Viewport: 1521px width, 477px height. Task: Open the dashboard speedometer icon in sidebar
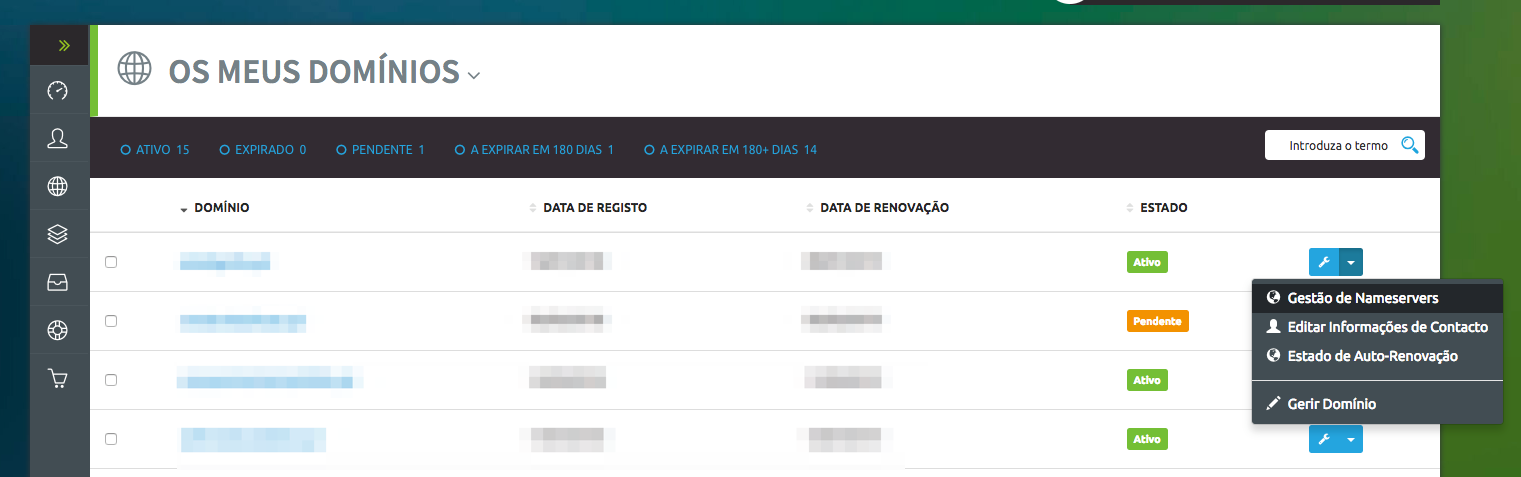pos(58,92)
